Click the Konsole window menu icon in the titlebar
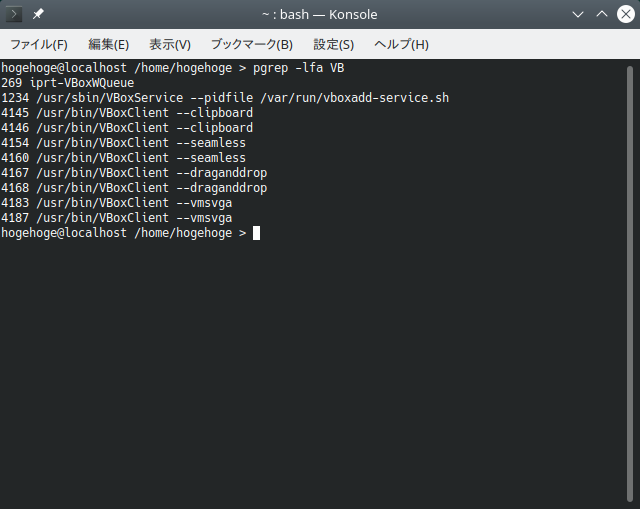Viewport: 640px width, 509px height. click(x=14, y=14)
